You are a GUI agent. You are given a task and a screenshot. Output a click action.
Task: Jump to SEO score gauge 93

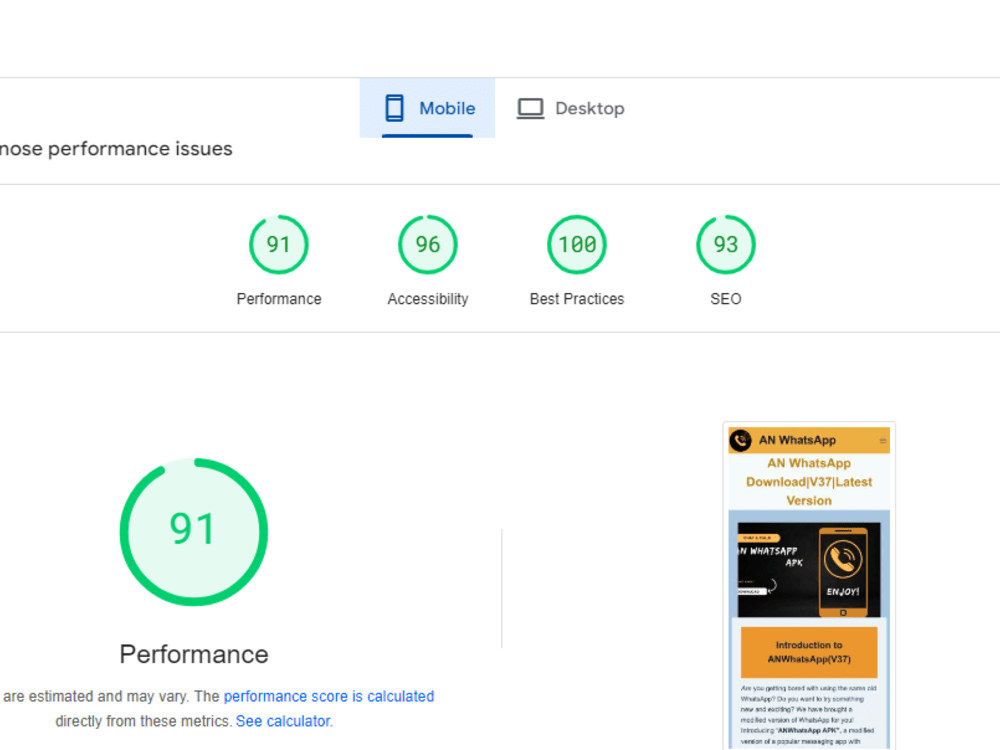point(726,244)
